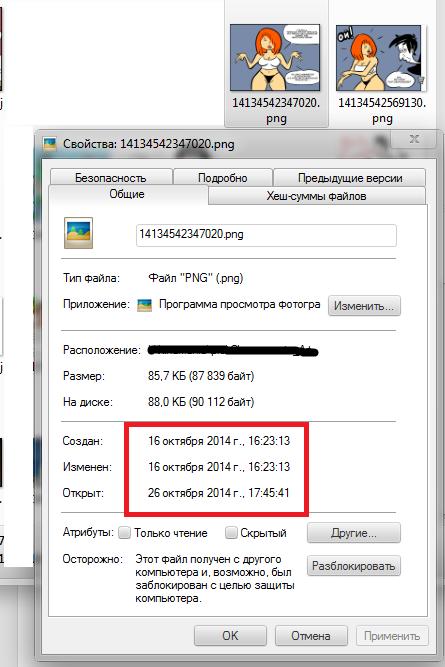Click the Photo Viewer application icon
Screen dimensions: 445x667
click(144, 305)
